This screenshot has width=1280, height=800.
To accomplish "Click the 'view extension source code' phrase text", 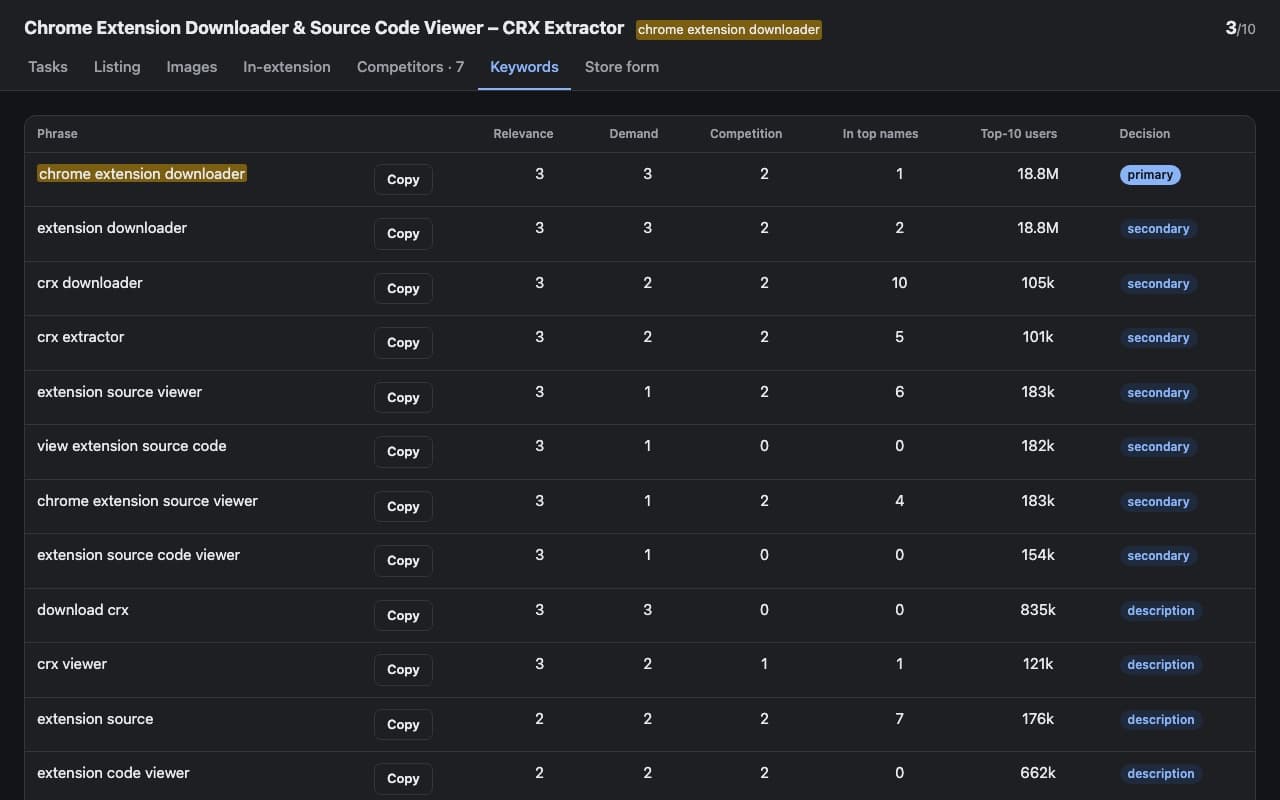I will point(132,446).
